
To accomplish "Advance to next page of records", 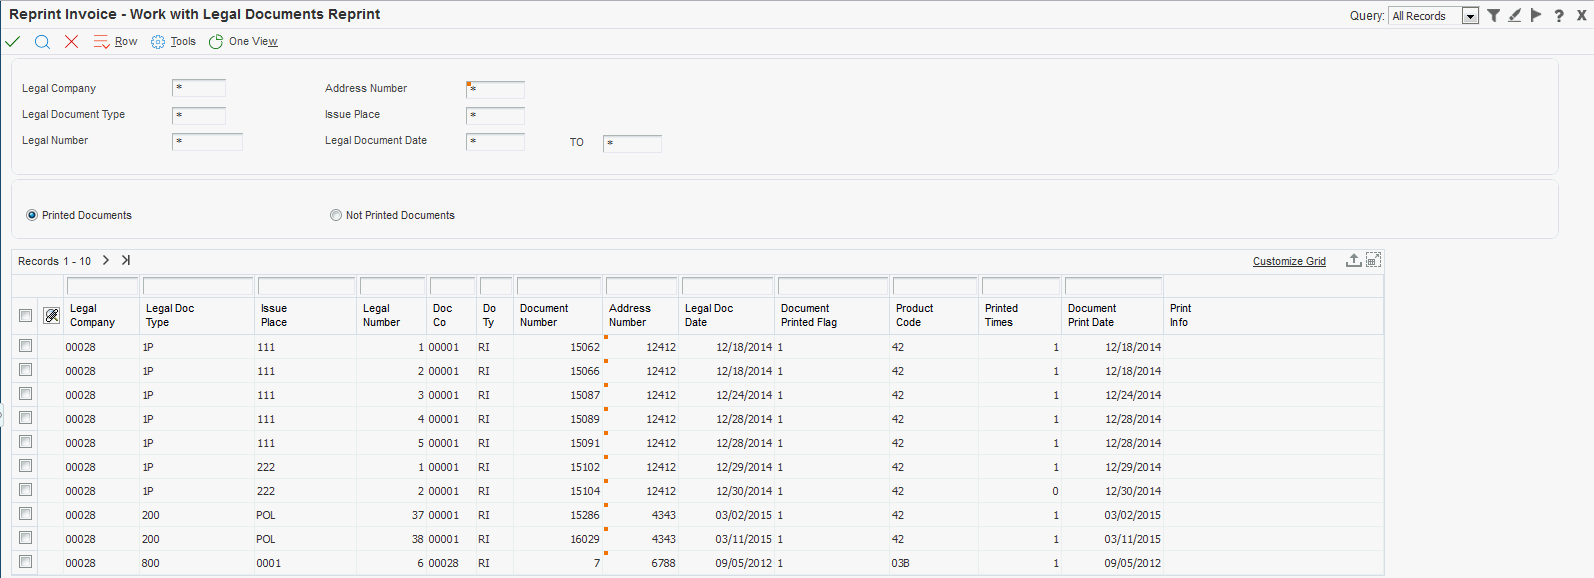I will tap(106, 260).
